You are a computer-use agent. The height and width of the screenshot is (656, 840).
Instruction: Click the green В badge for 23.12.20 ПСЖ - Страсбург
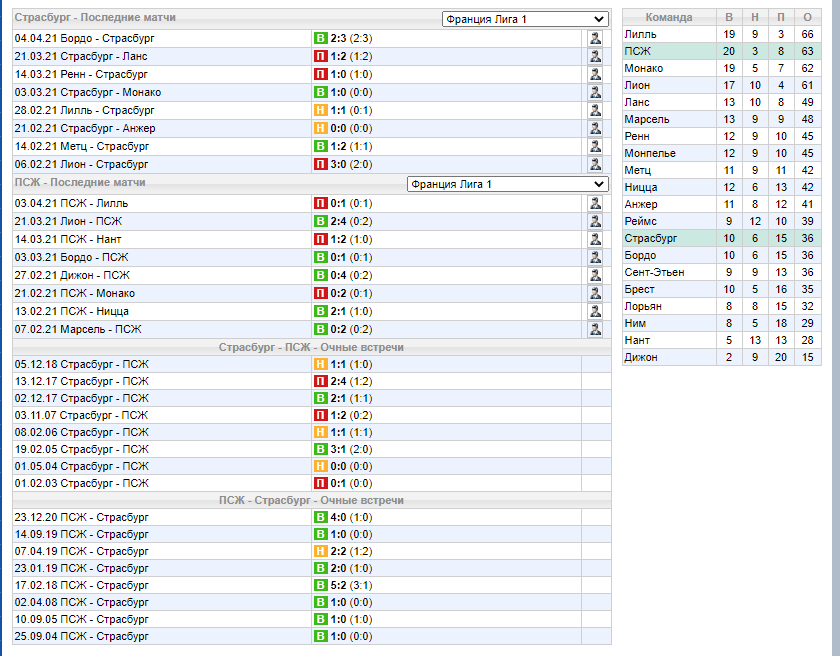pyautogui.click(x=320, y=517)
